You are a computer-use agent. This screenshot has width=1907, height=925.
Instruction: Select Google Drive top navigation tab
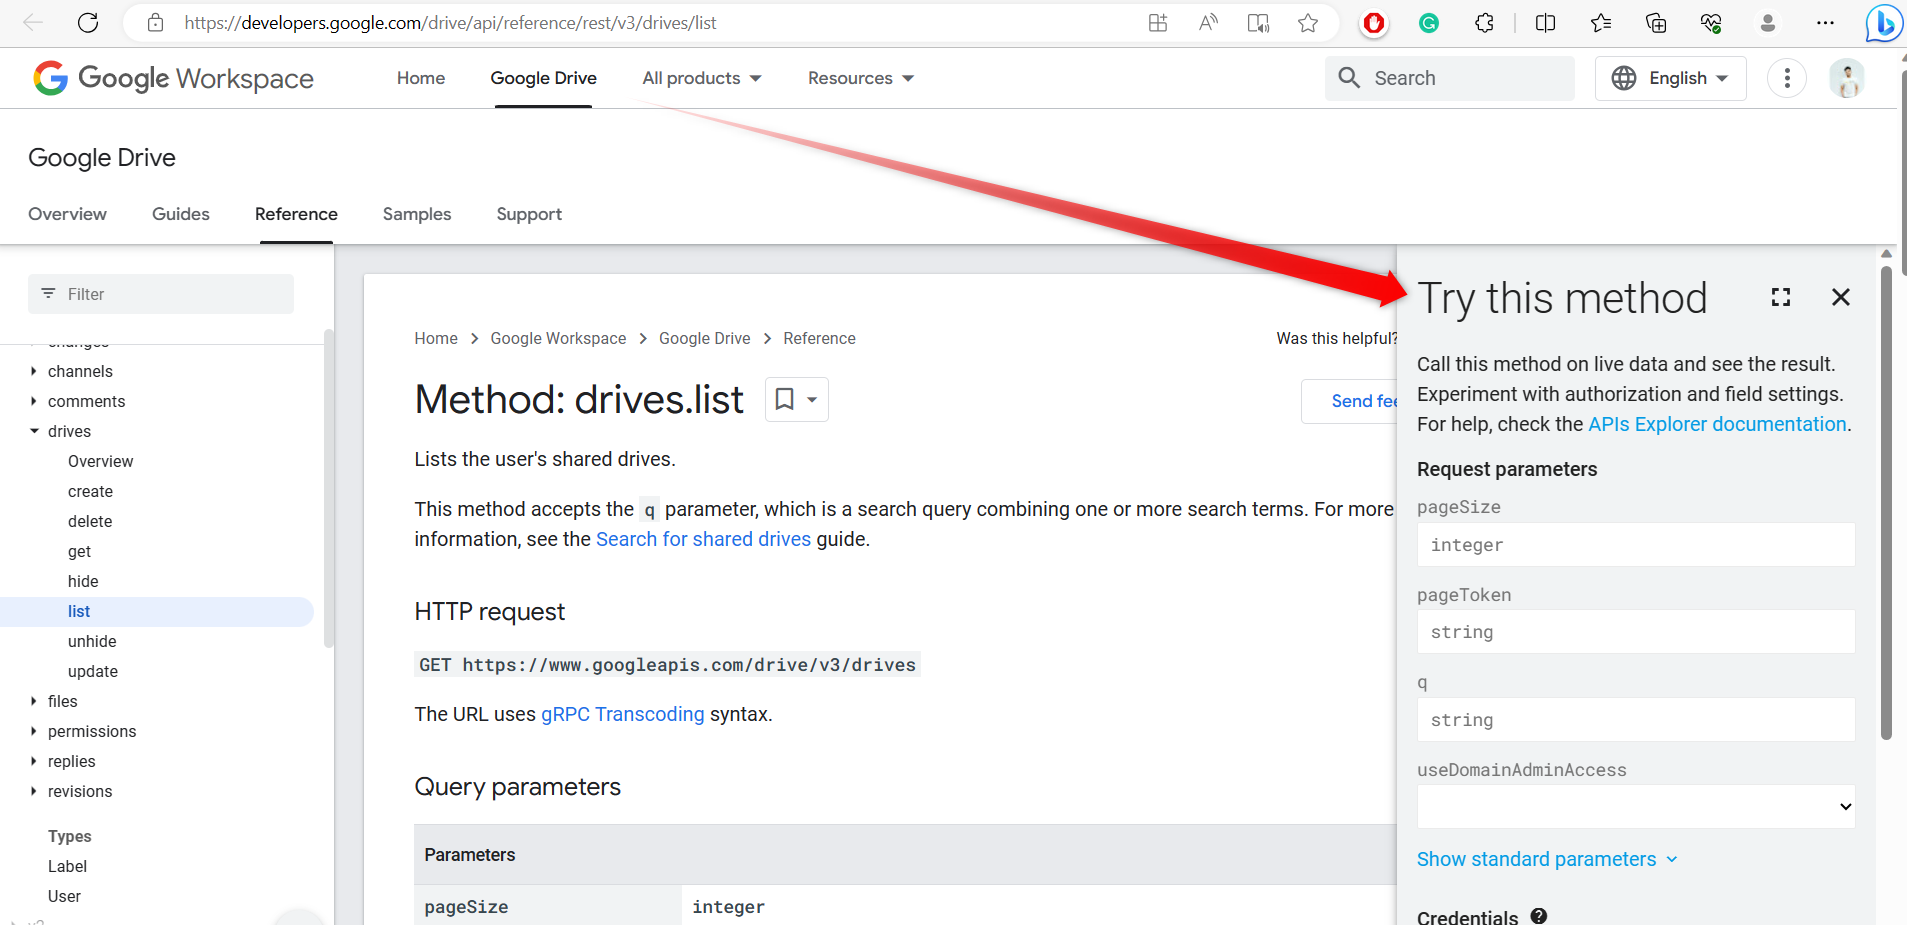[x=544, y=78]
